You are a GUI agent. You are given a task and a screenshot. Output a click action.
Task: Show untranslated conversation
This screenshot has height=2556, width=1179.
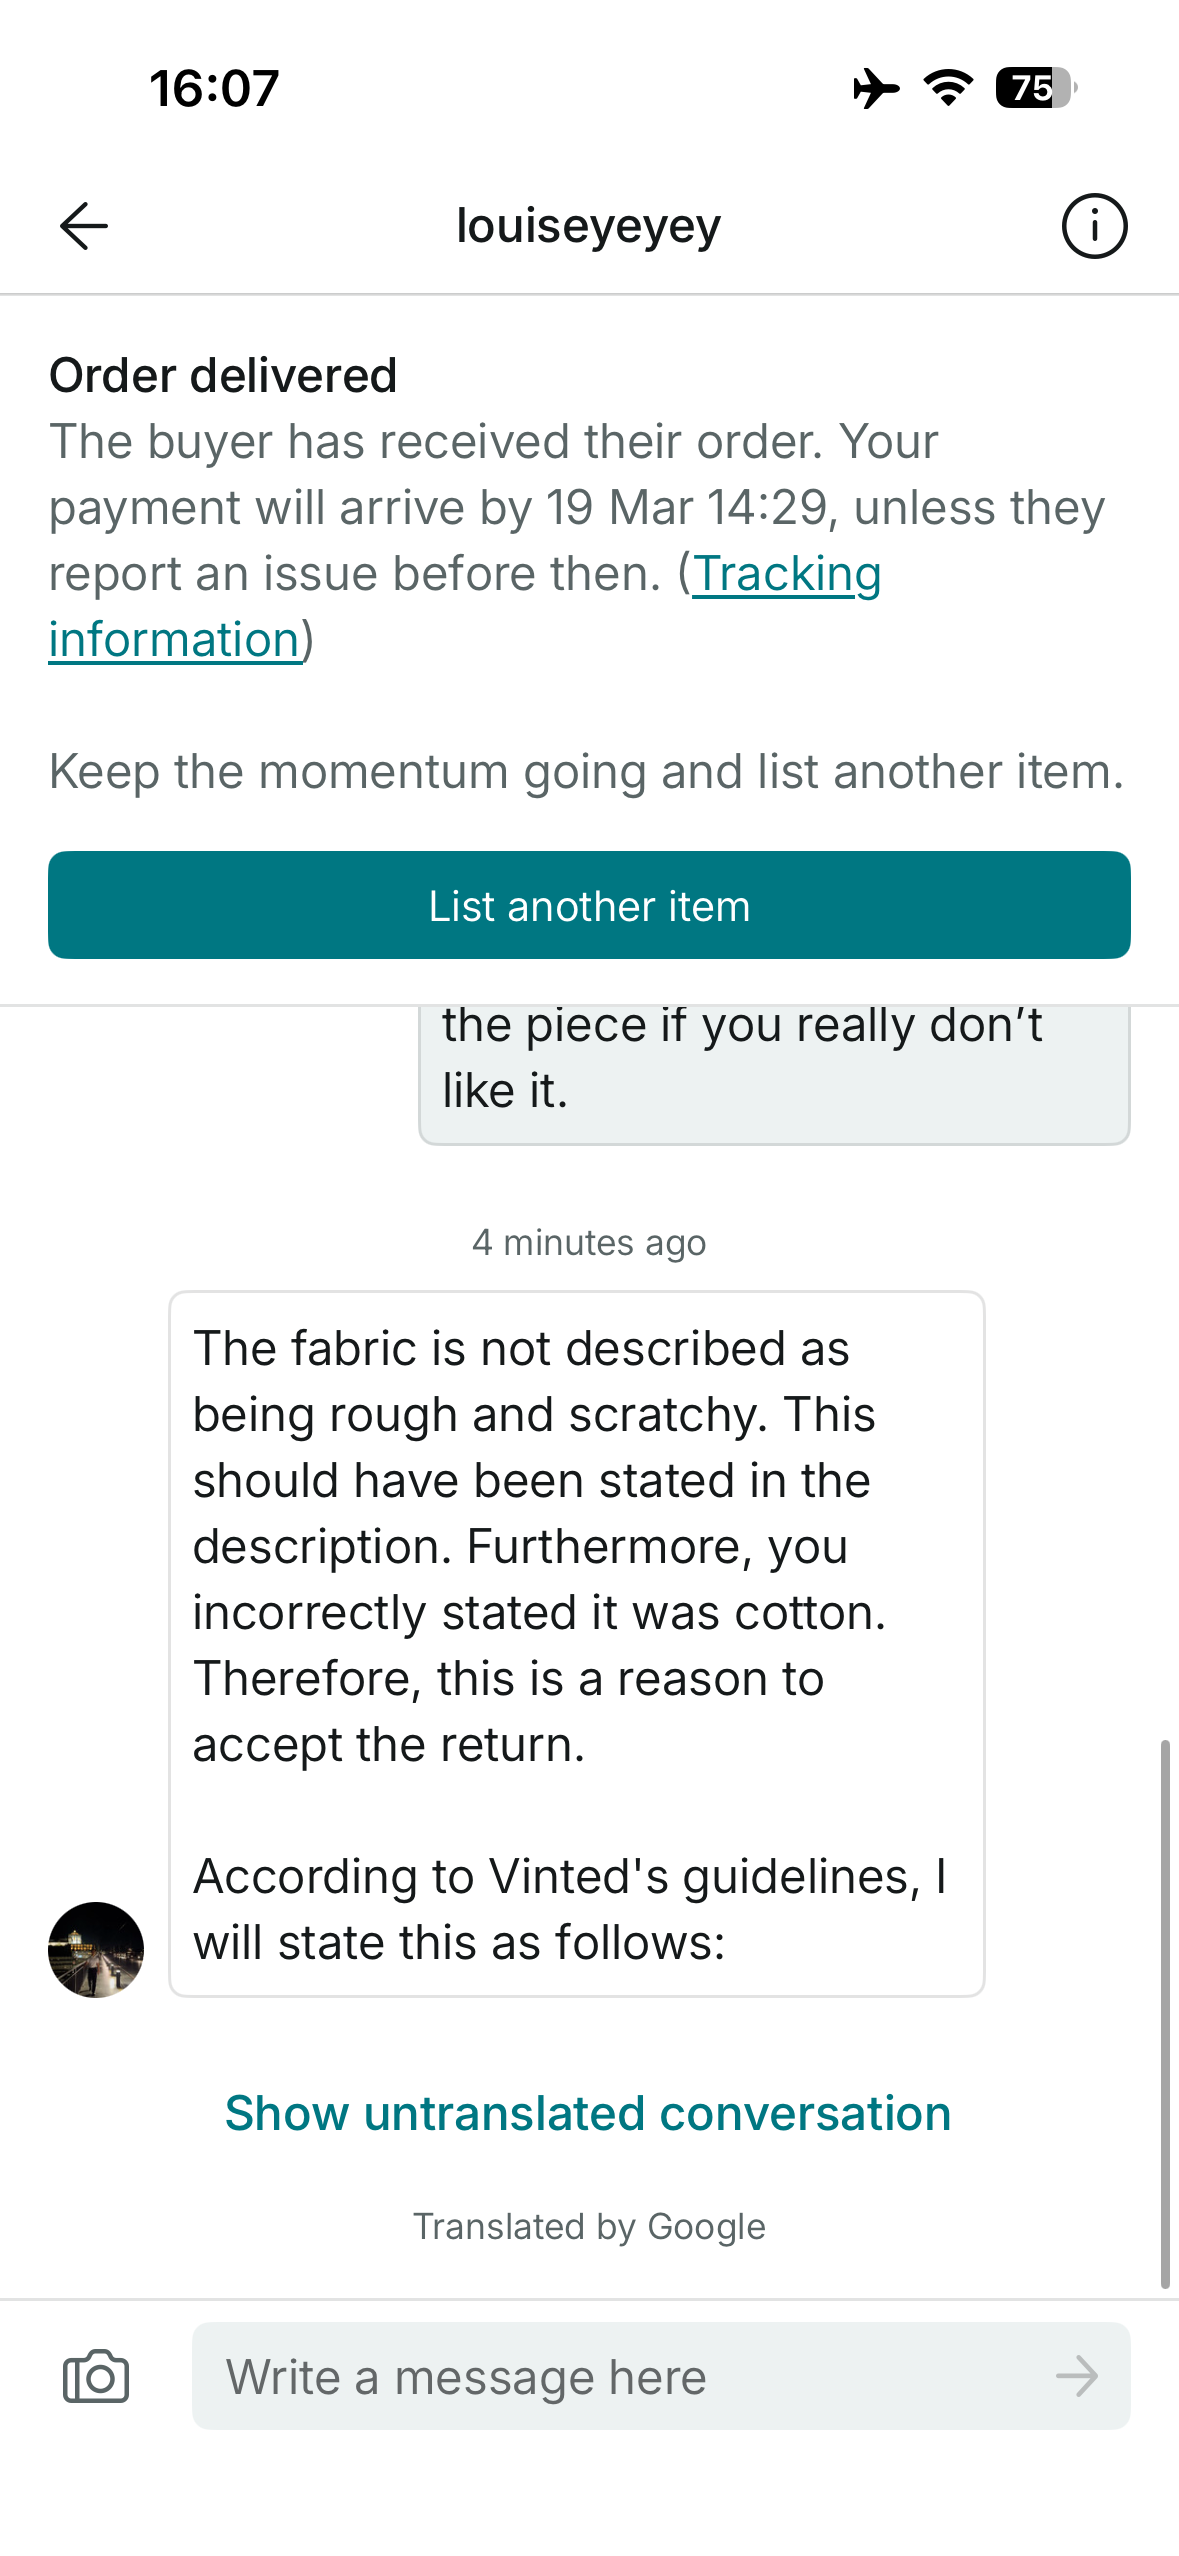pyautogui.click(x=588, y=2113)
